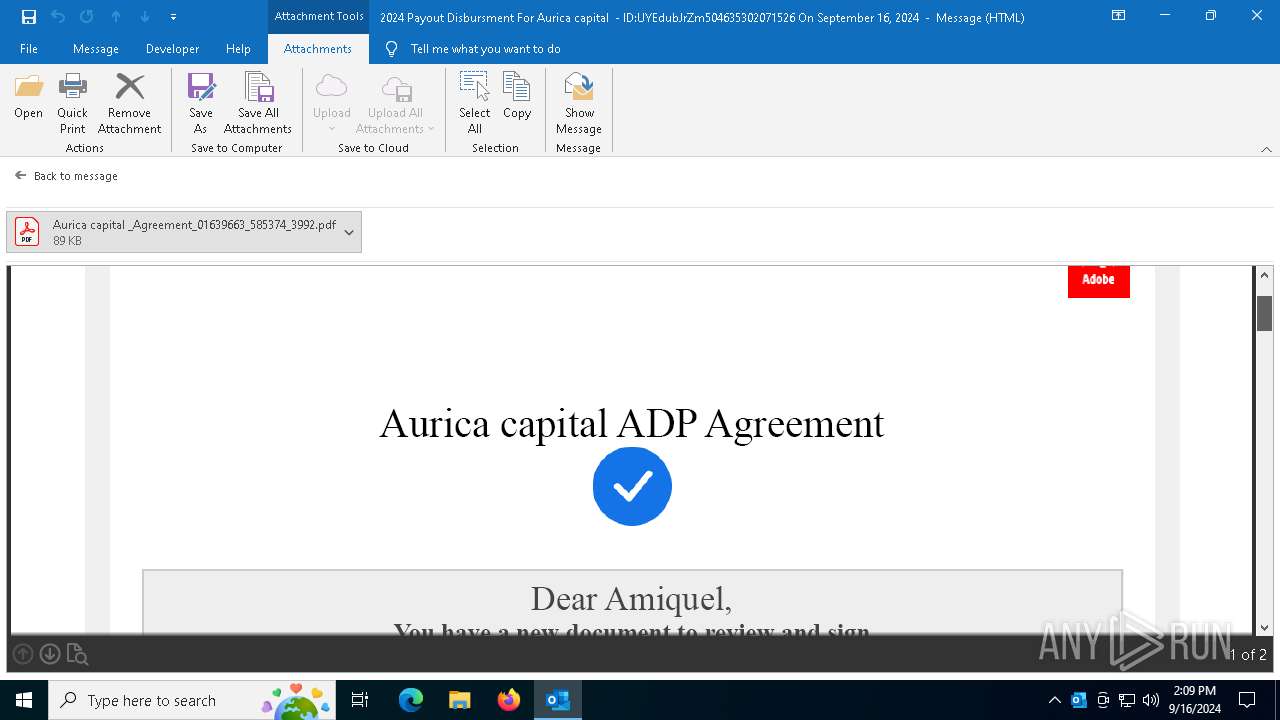
Task: Open Windows Start menu
Action: tap(24, 700)
